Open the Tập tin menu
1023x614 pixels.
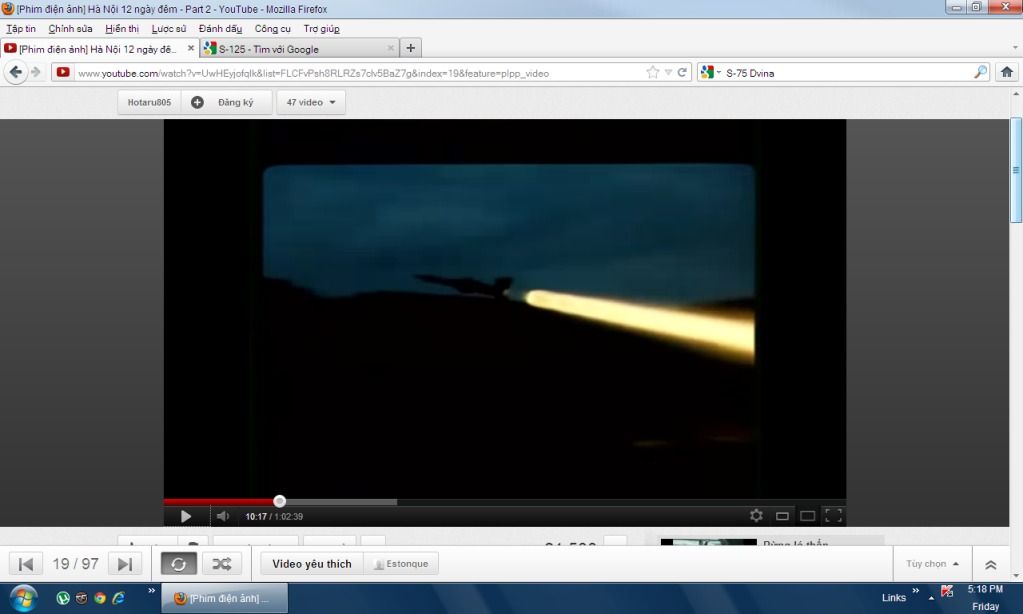coord(21,29)
